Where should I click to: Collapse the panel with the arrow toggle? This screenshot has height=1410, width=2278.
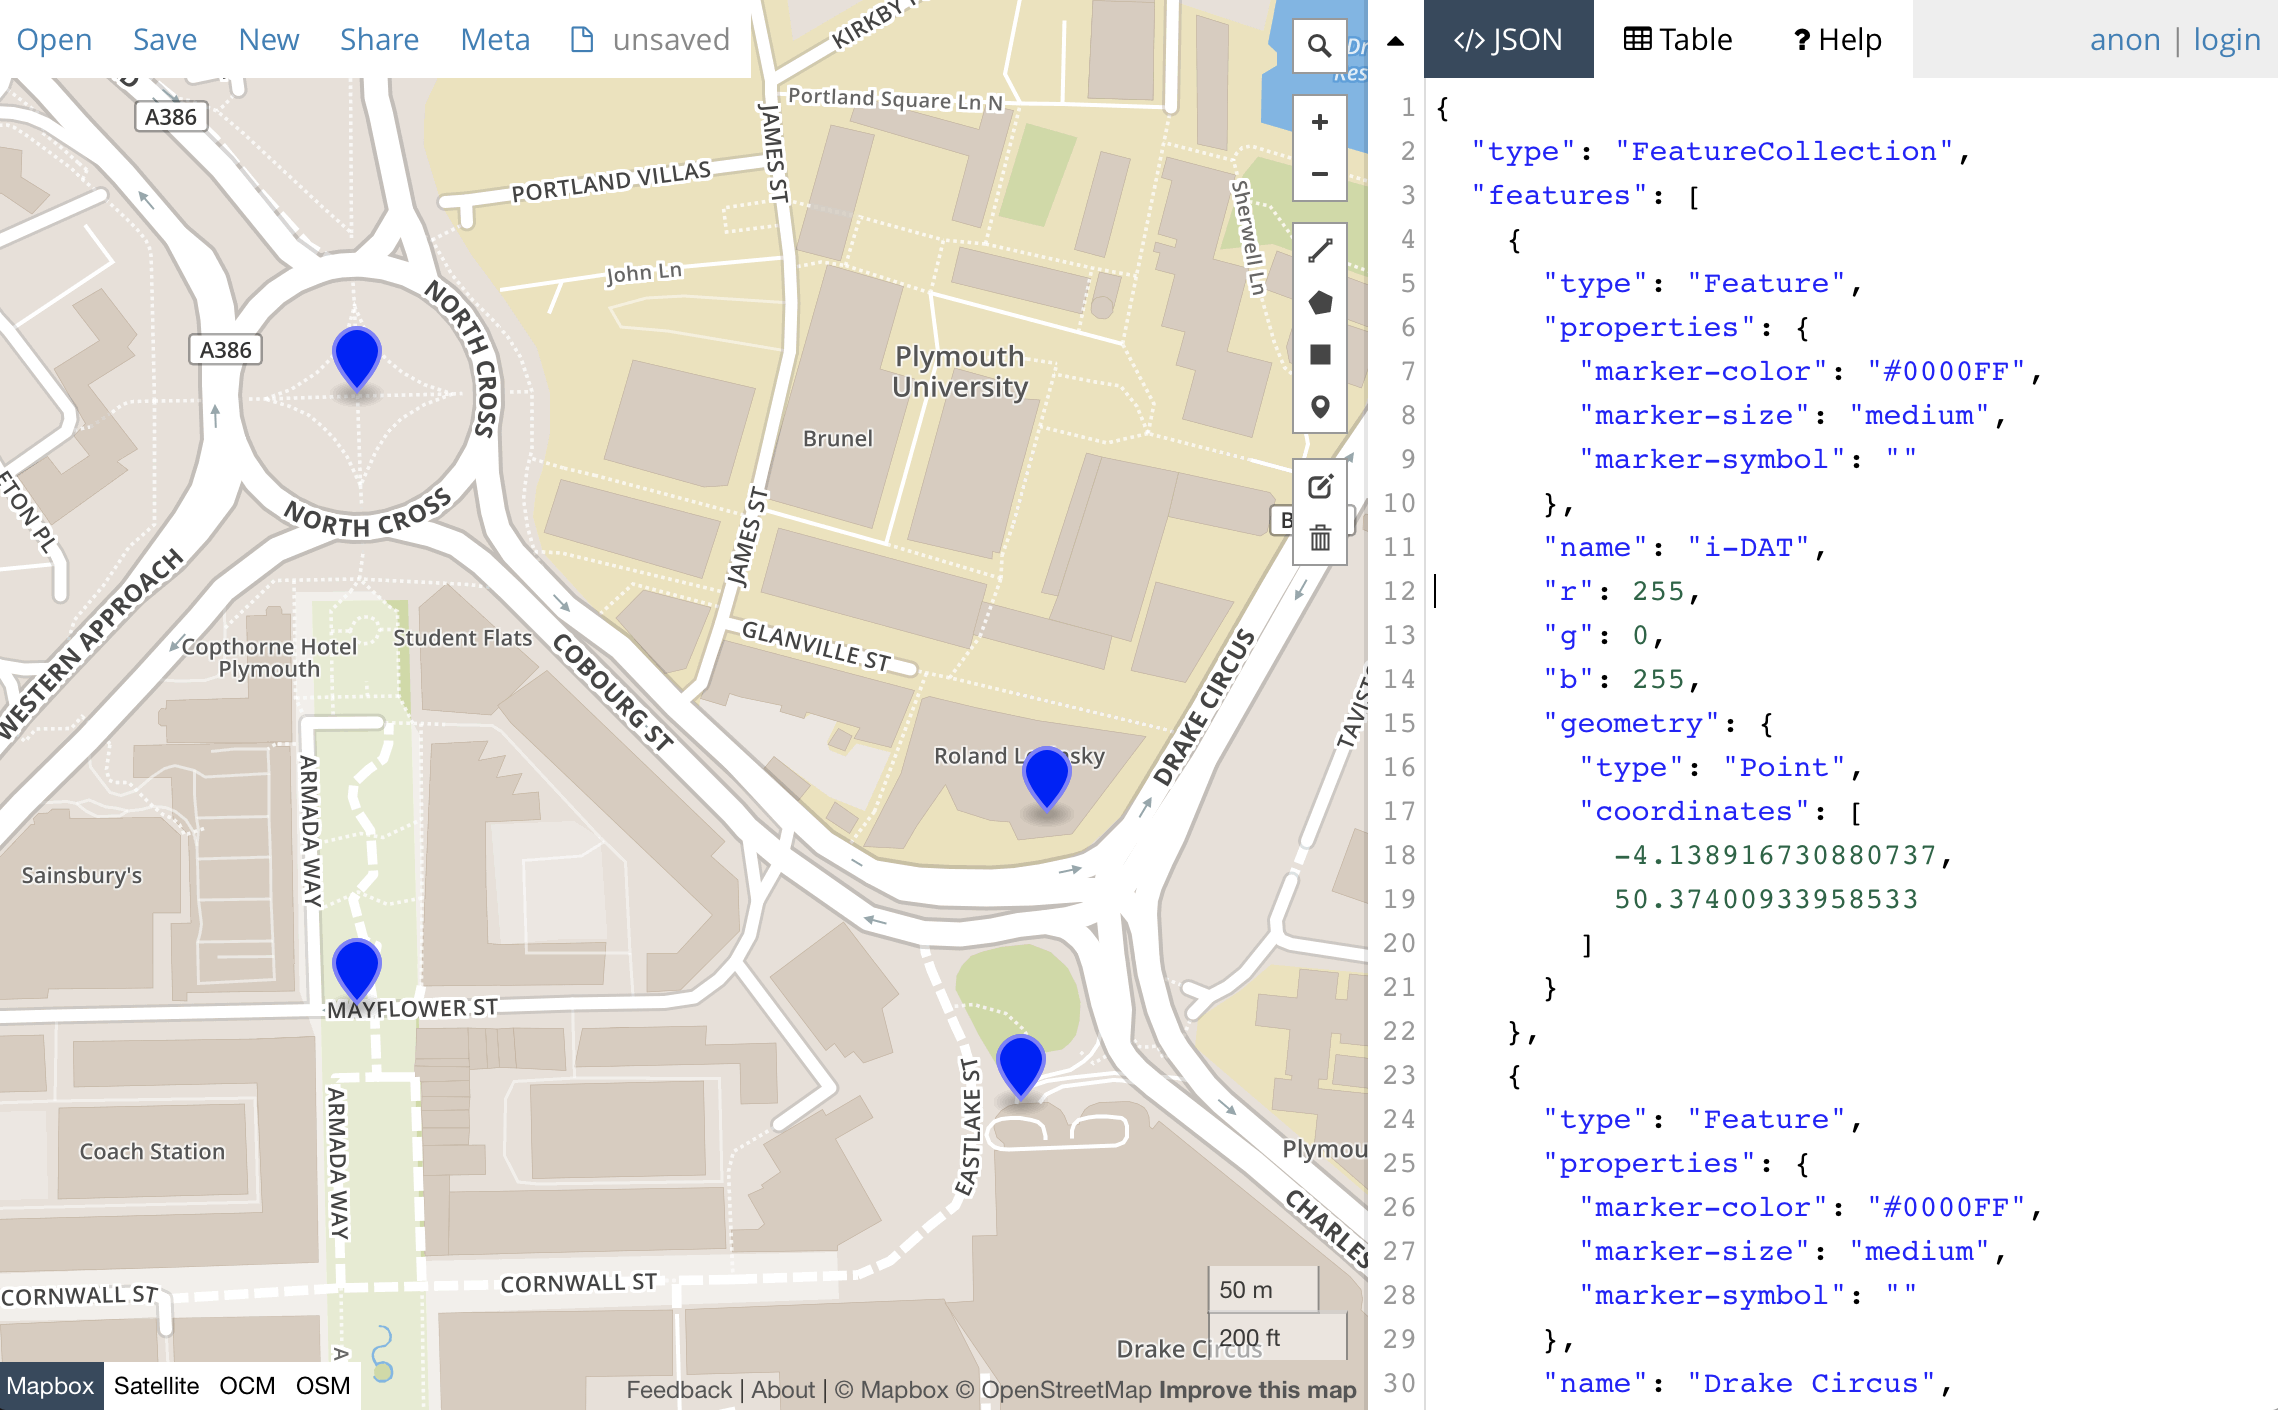[1395, 41]
